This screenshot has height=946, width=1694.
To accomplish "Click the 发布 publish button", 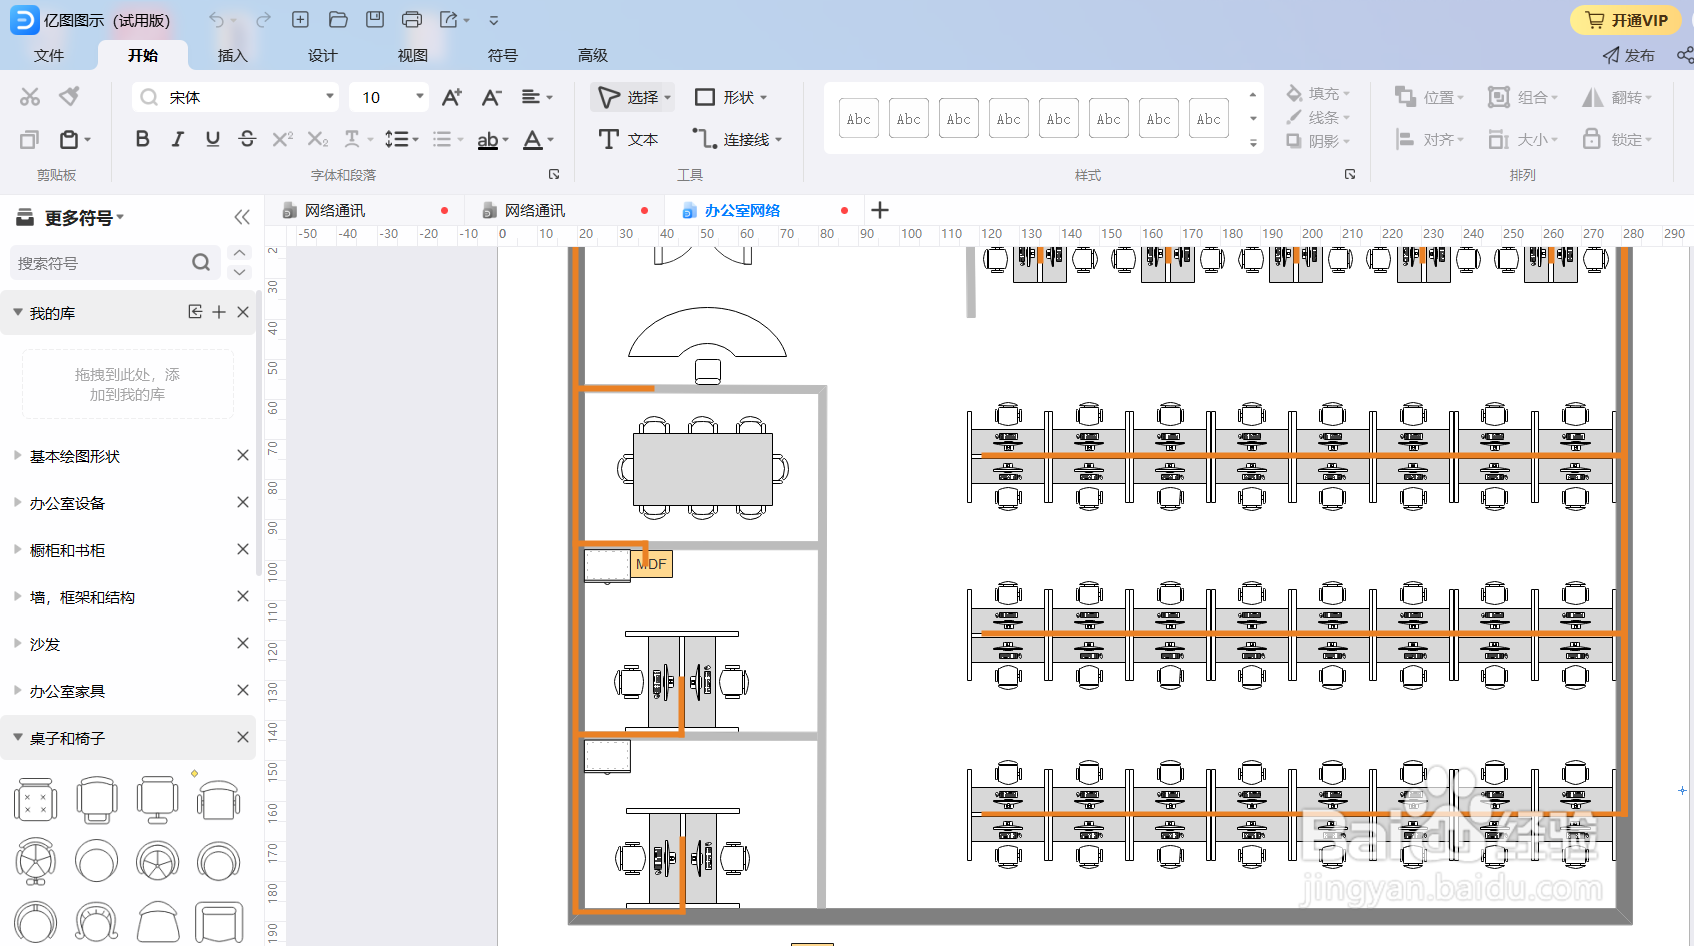I will [1628, 55].
